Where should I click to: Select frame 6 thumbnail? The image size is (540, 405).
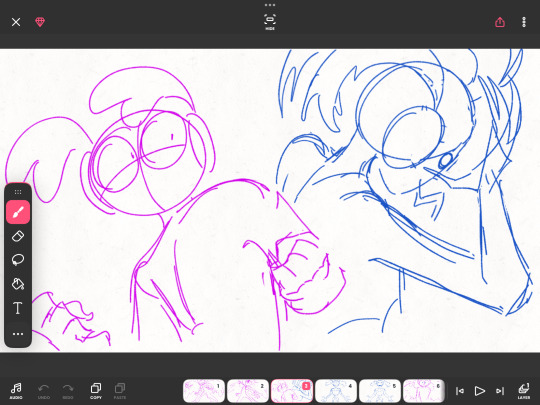point(424,391)
